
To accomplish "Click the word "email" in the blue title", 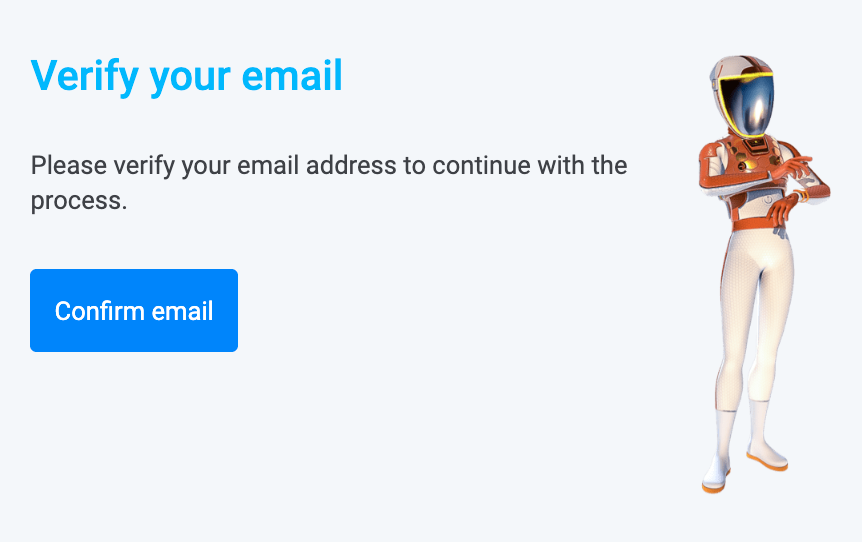I will pyautogui.click(x=292, y=76).
